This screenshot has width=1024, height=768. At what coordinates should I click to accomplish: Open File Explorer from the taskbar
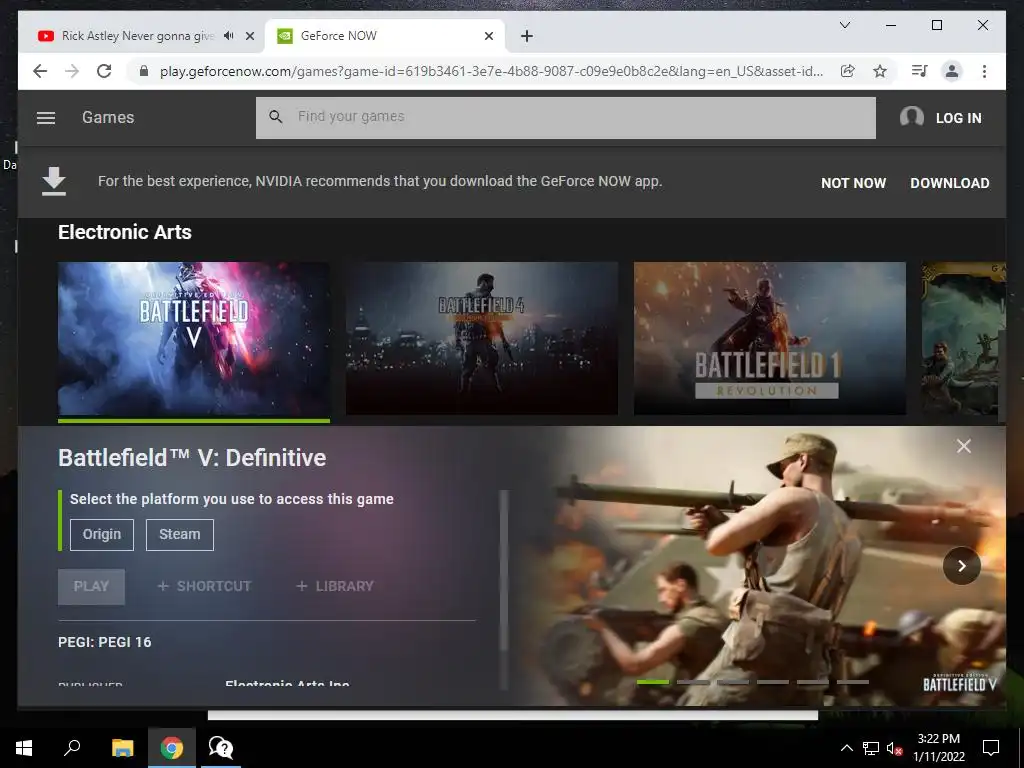pyautogui.click(x=122, y=748)
